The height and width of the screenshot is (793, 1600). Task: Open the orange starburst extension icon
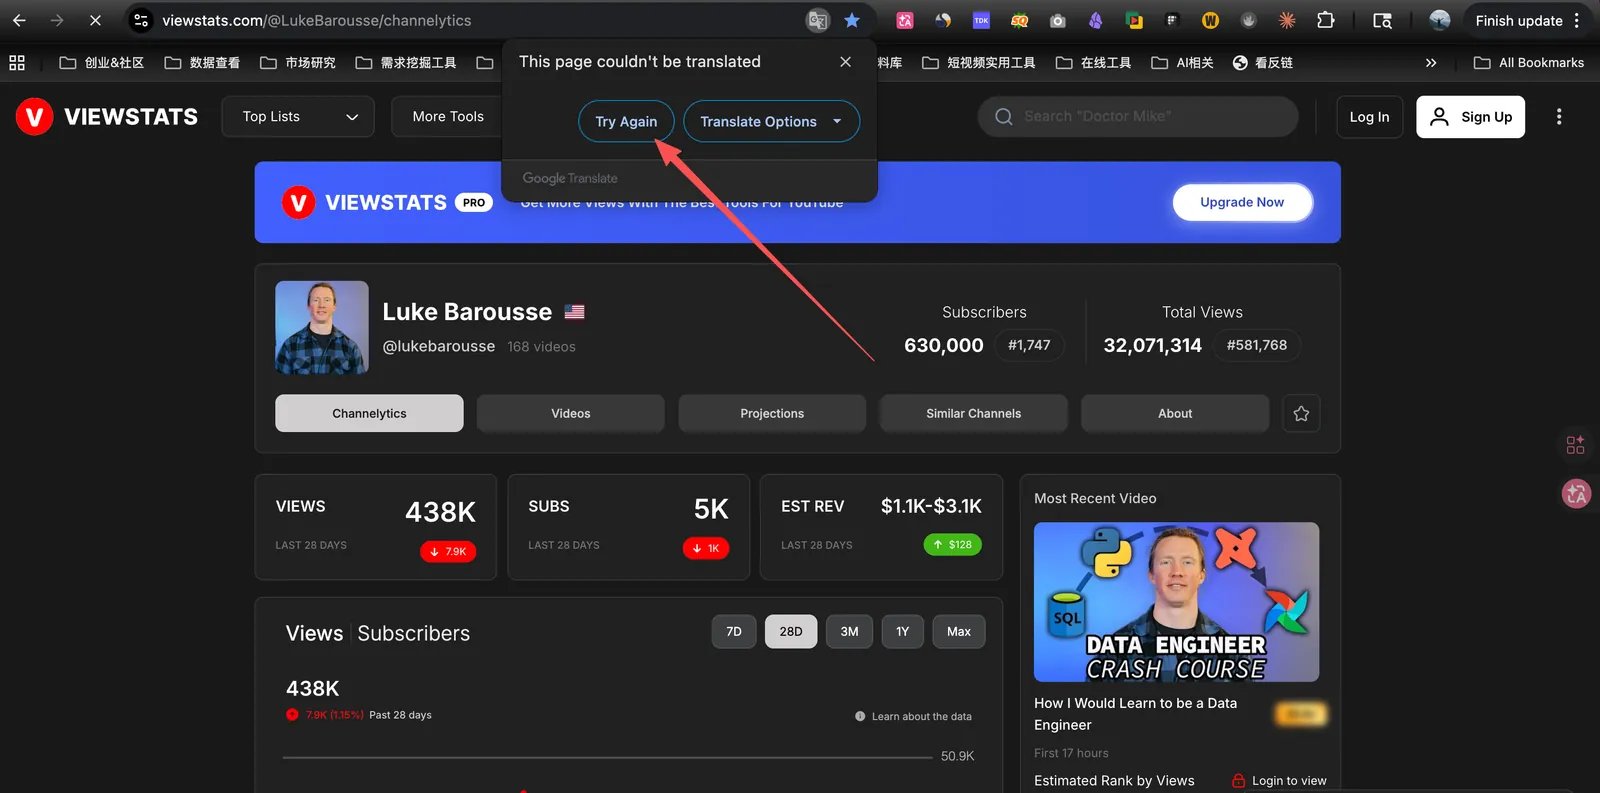pos(1287,20)
